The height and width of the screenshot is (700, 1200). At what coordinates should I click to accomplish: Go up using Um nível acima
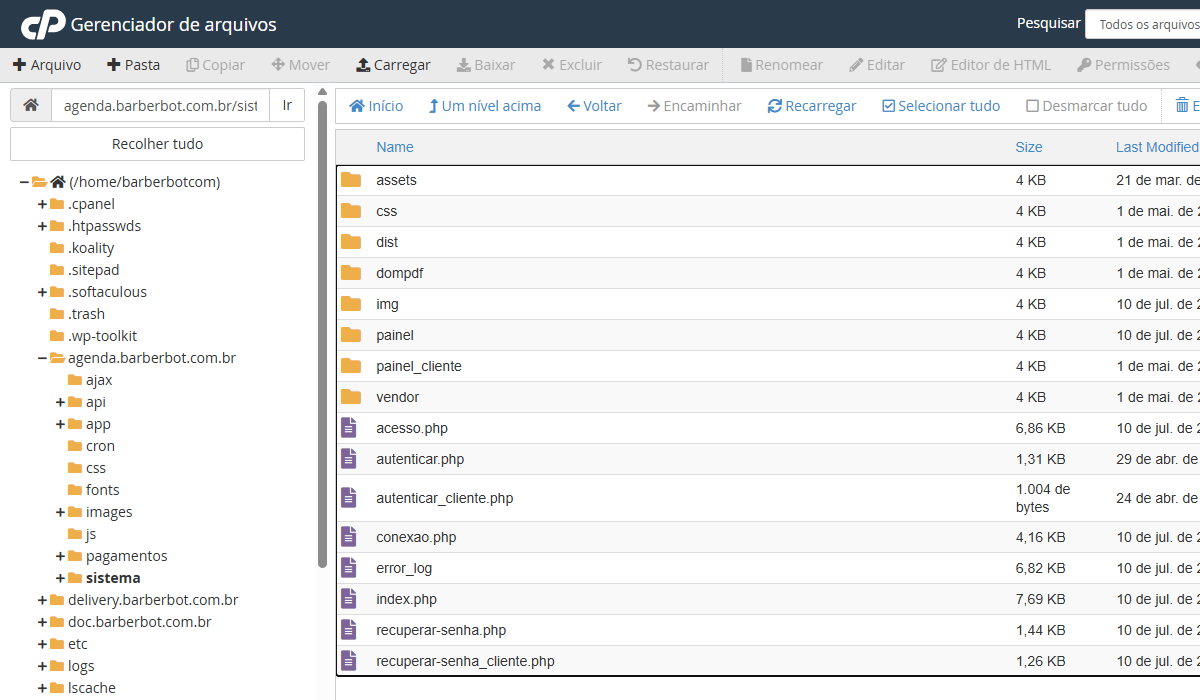click(x=484, y=106)
